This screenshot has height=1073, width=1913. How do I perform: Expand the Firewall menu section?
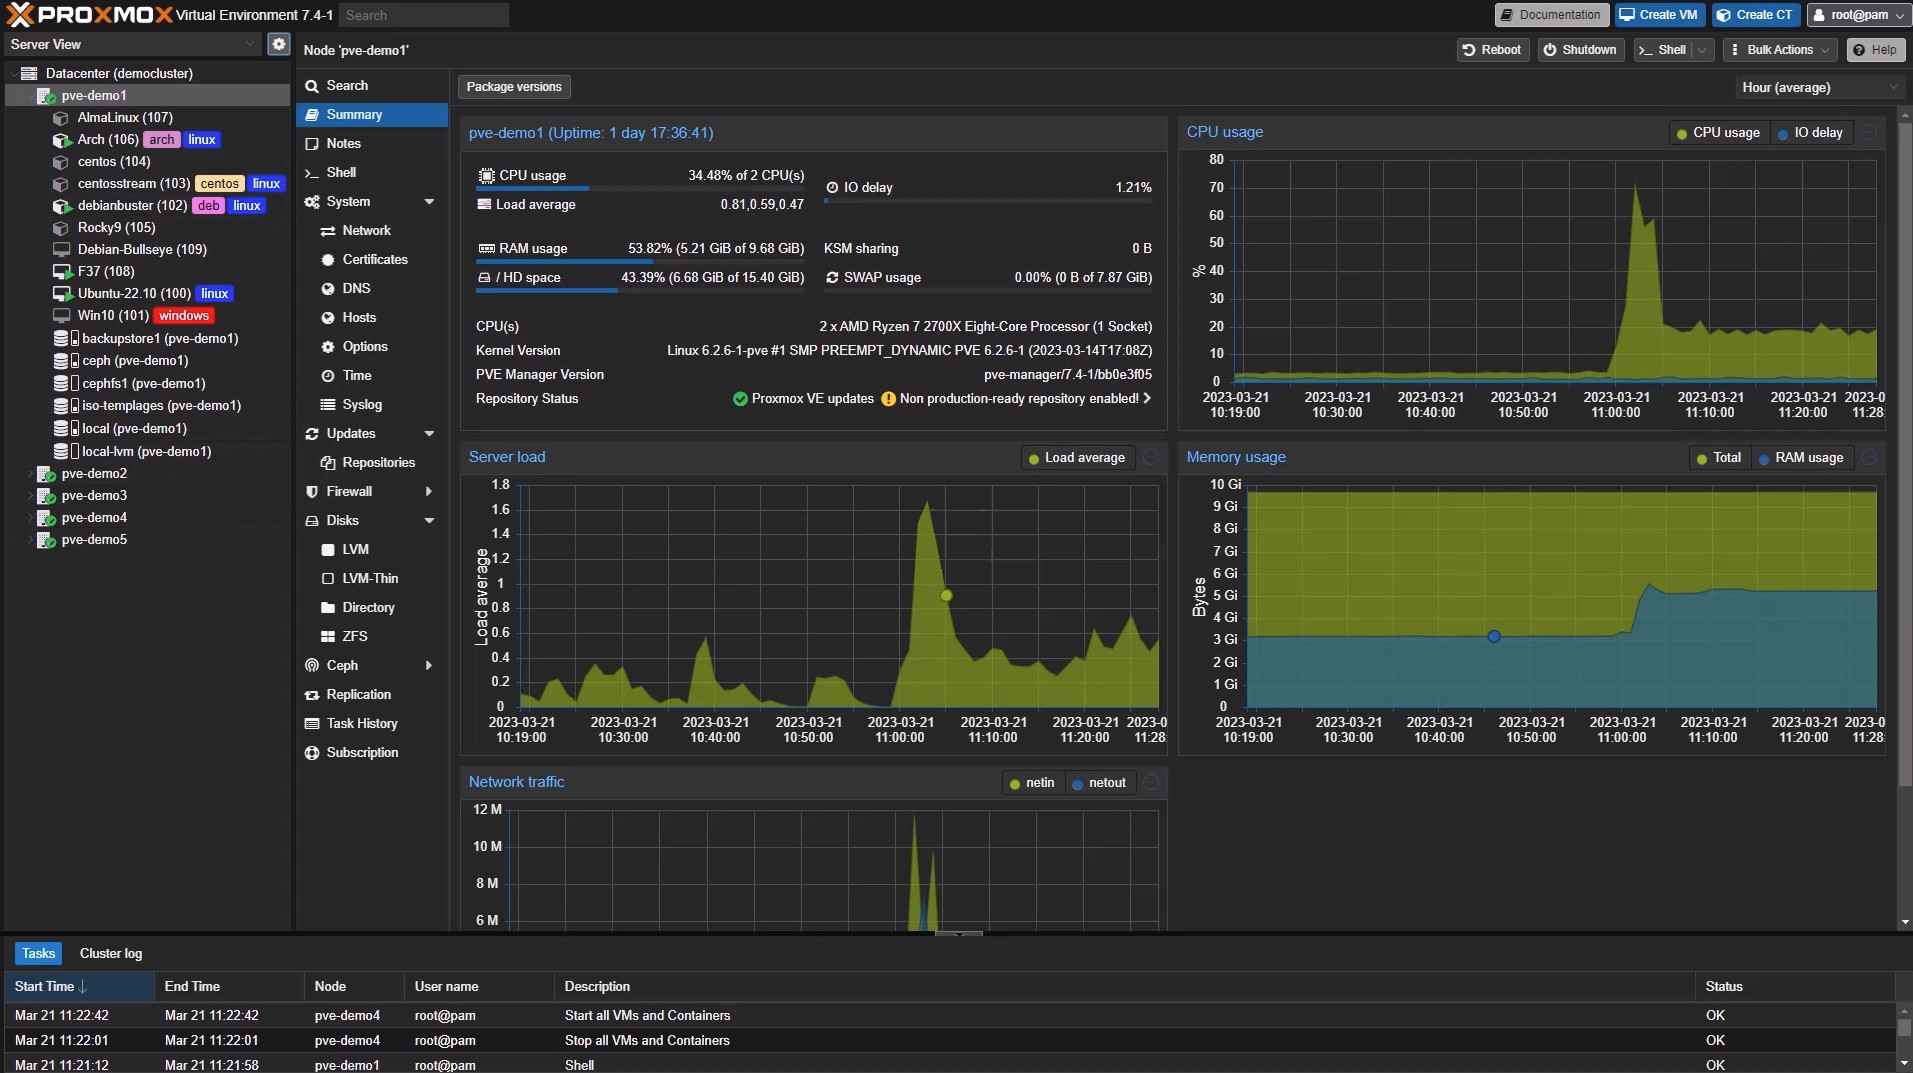(429, 491)
